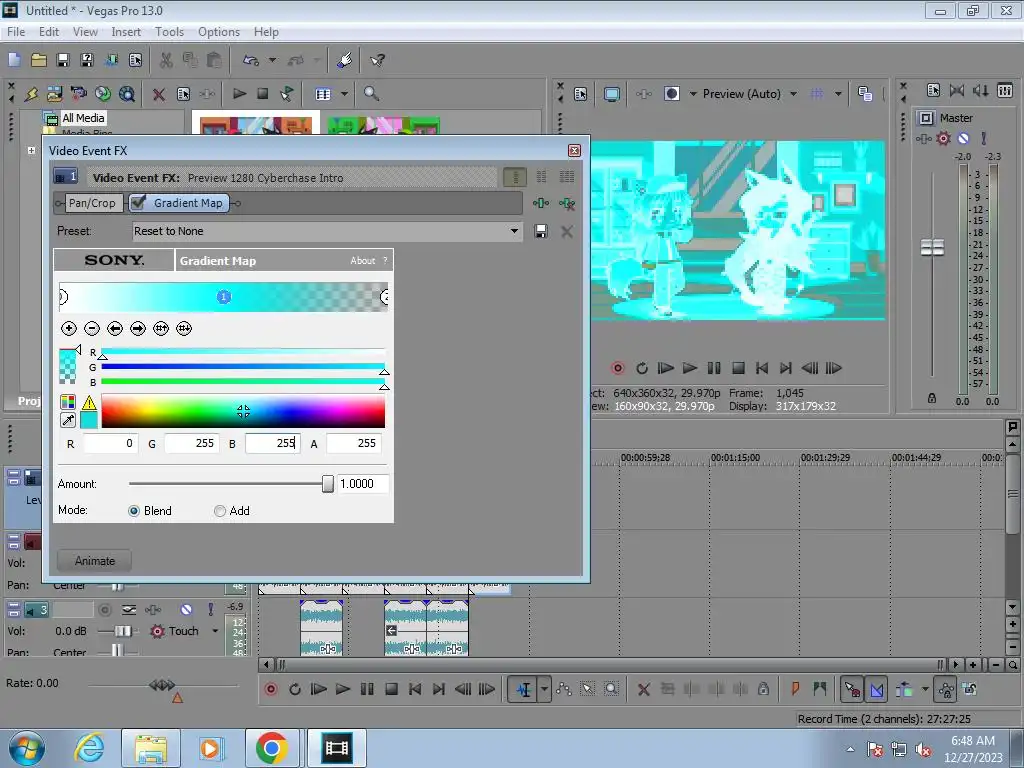
Task: Click the R value input field
Action: [110, 443]
